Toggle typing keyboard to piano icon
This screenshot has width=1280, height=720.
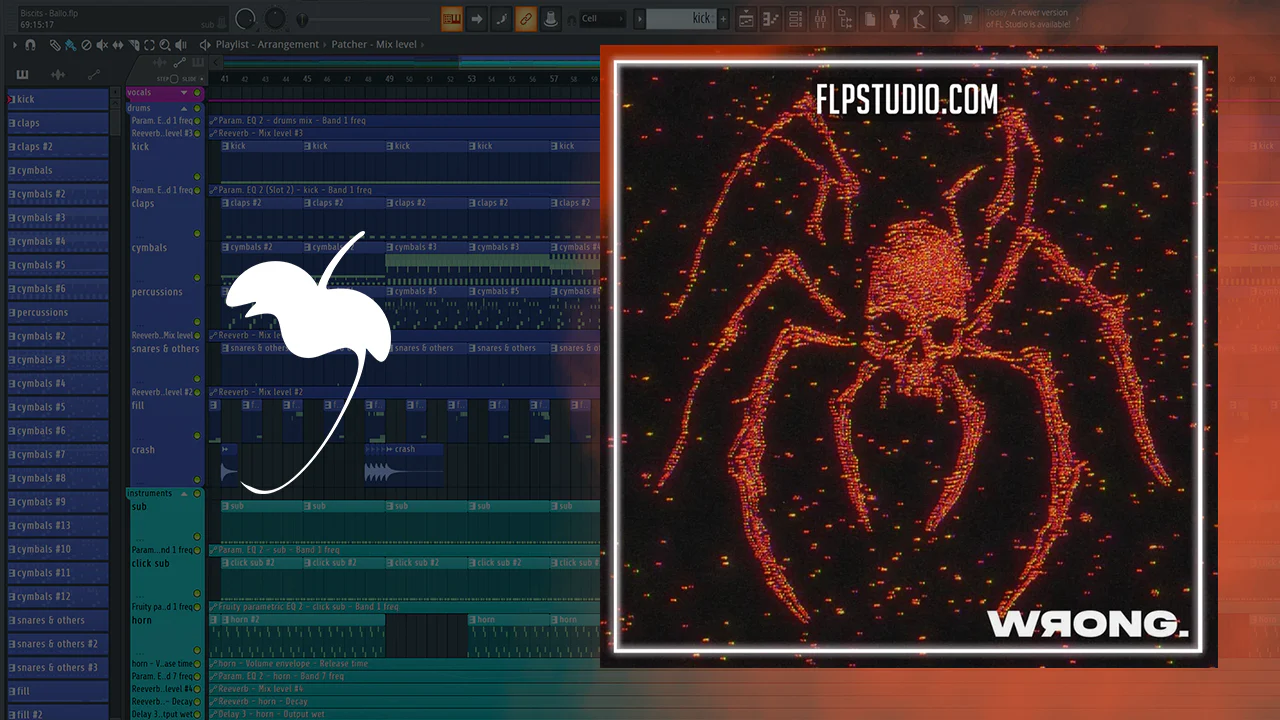pyautogui.click(x=452, y=19)
